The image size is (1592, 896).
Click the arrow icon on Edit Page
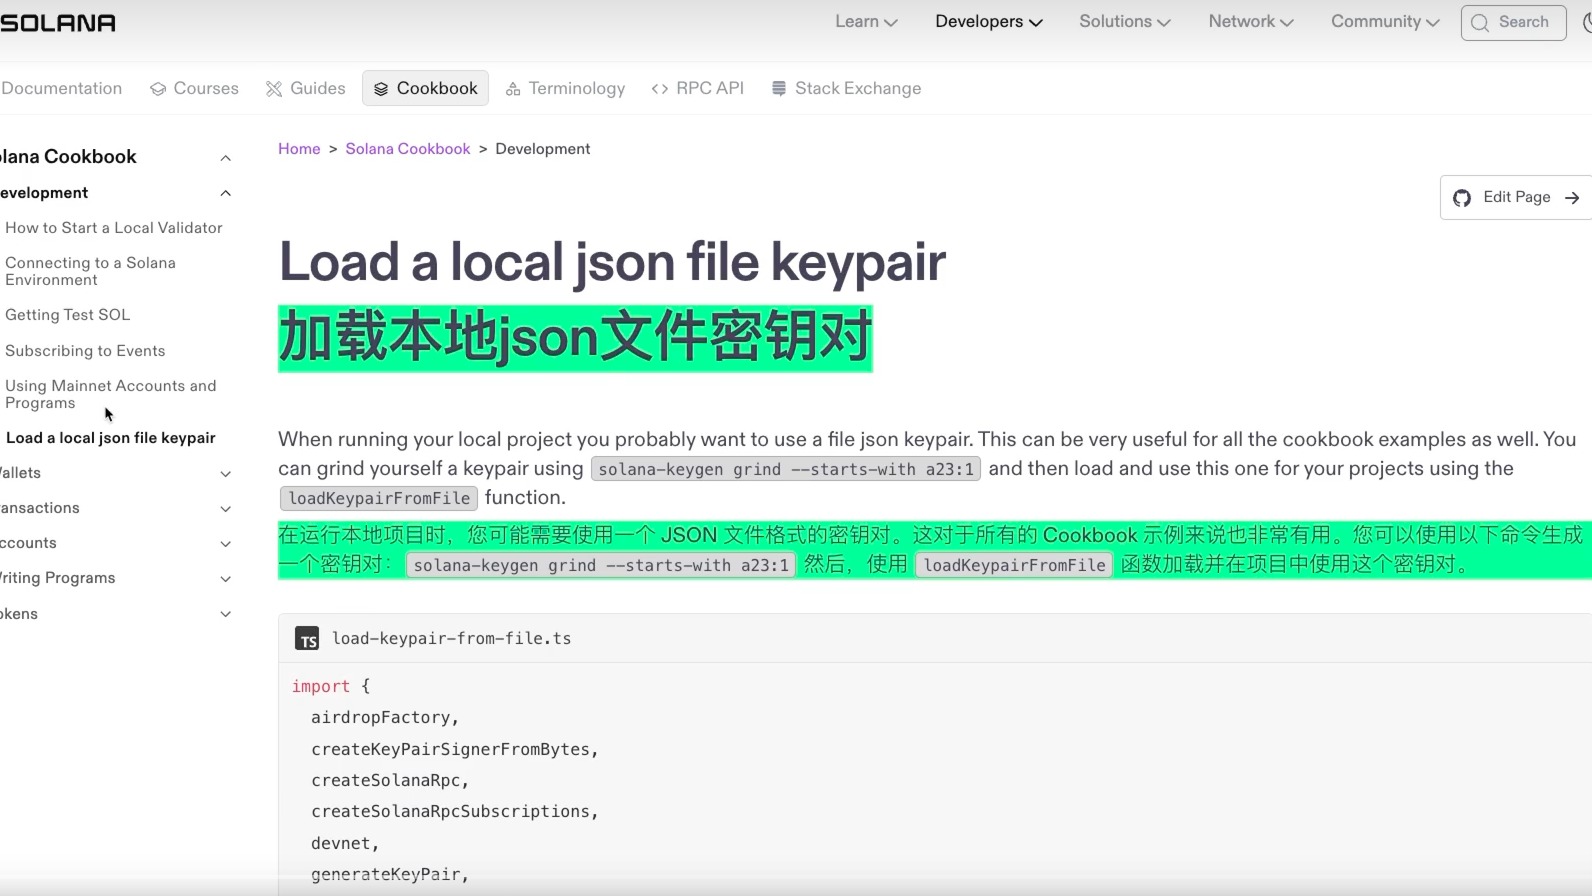tap(1572, 198)
